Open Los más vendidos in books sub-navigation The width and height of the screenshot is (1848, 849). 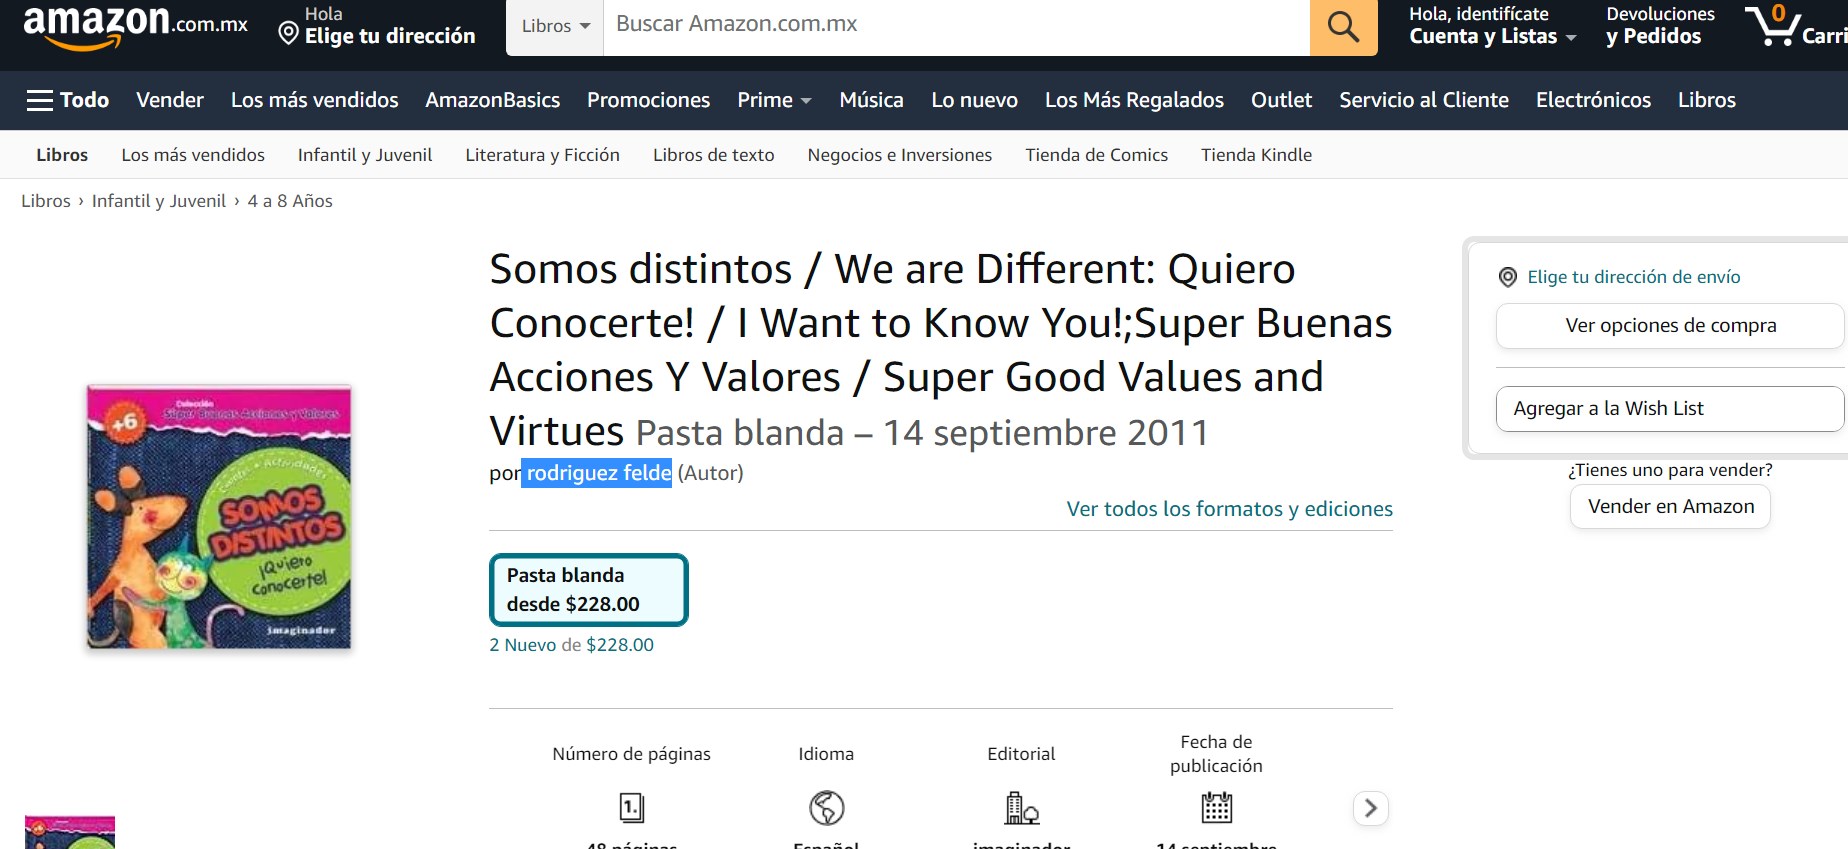193,155
